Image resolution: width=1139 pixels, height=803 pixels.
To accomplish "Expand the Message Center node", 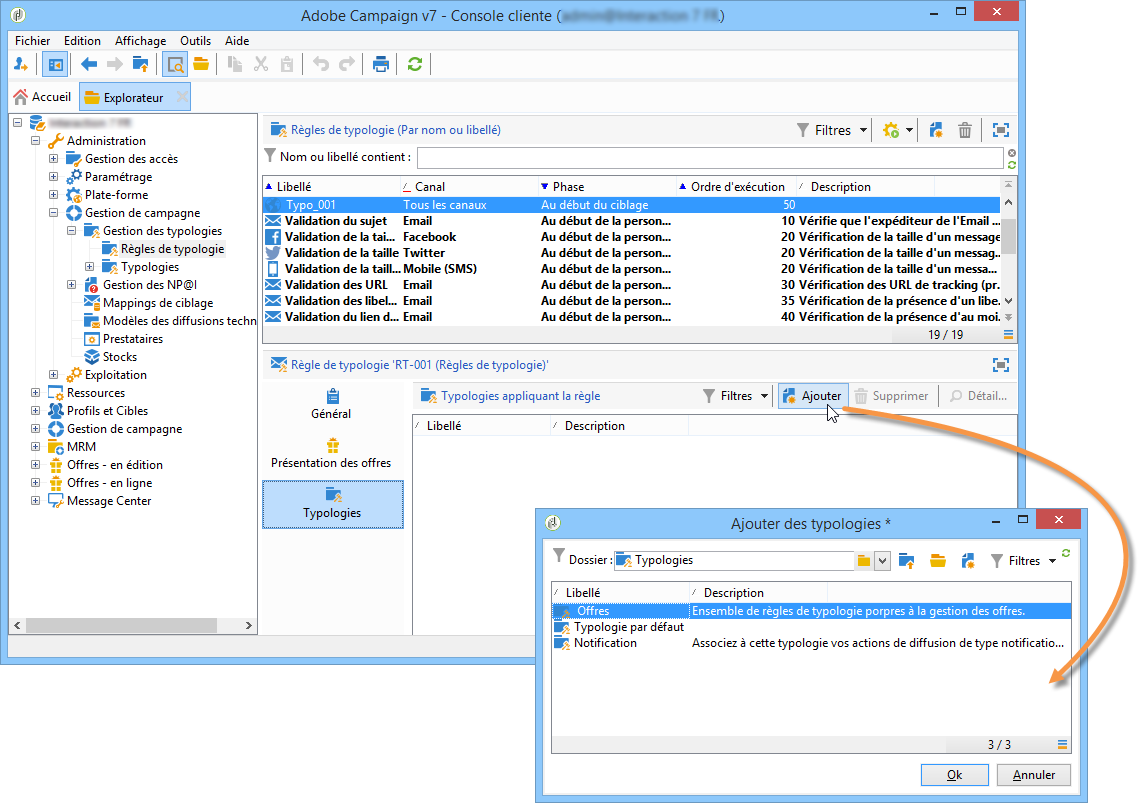I will point(36,501).
